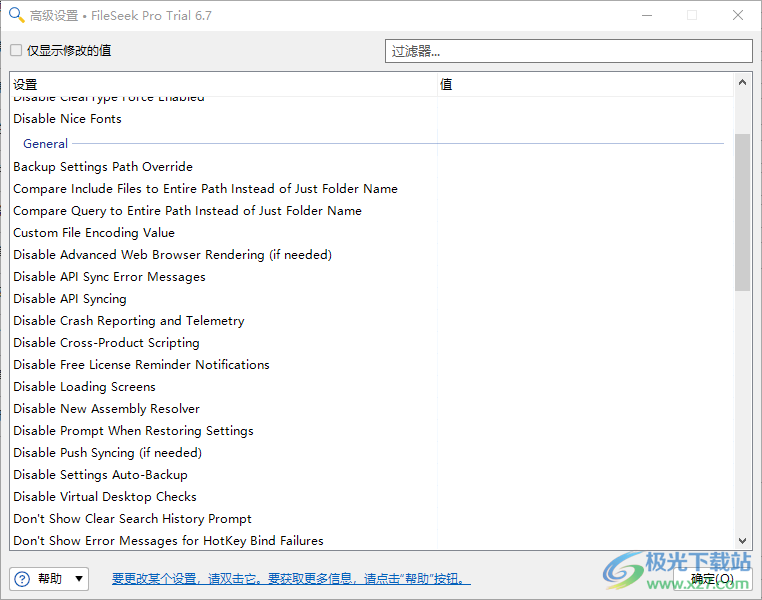Select Disable Virtual Desktop Checks row
Screen dimensions: 762x600
[372, 497]
